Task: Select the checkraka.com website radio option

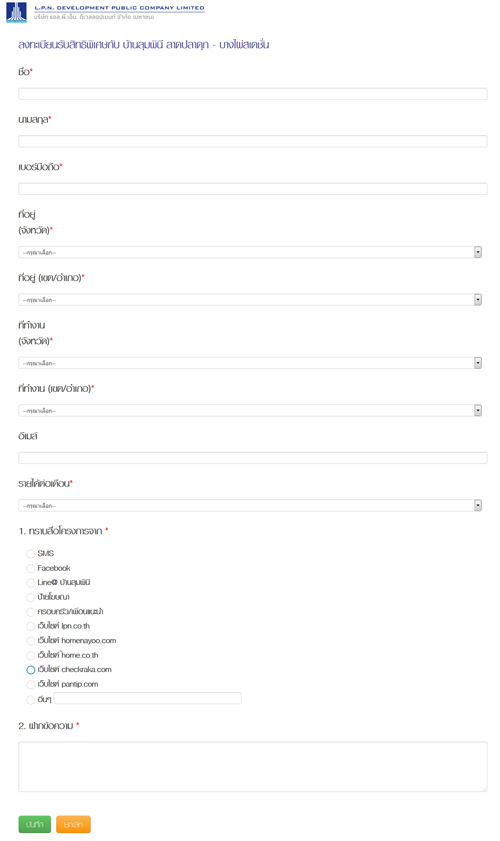Action: click(31, 669)
